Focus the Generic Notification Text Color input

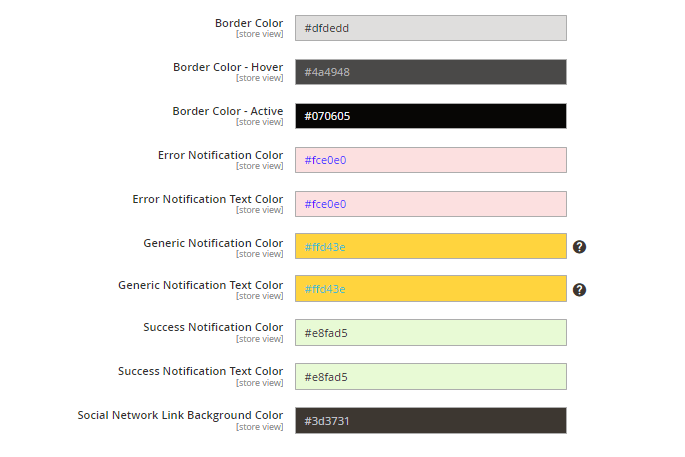[430, 289]
